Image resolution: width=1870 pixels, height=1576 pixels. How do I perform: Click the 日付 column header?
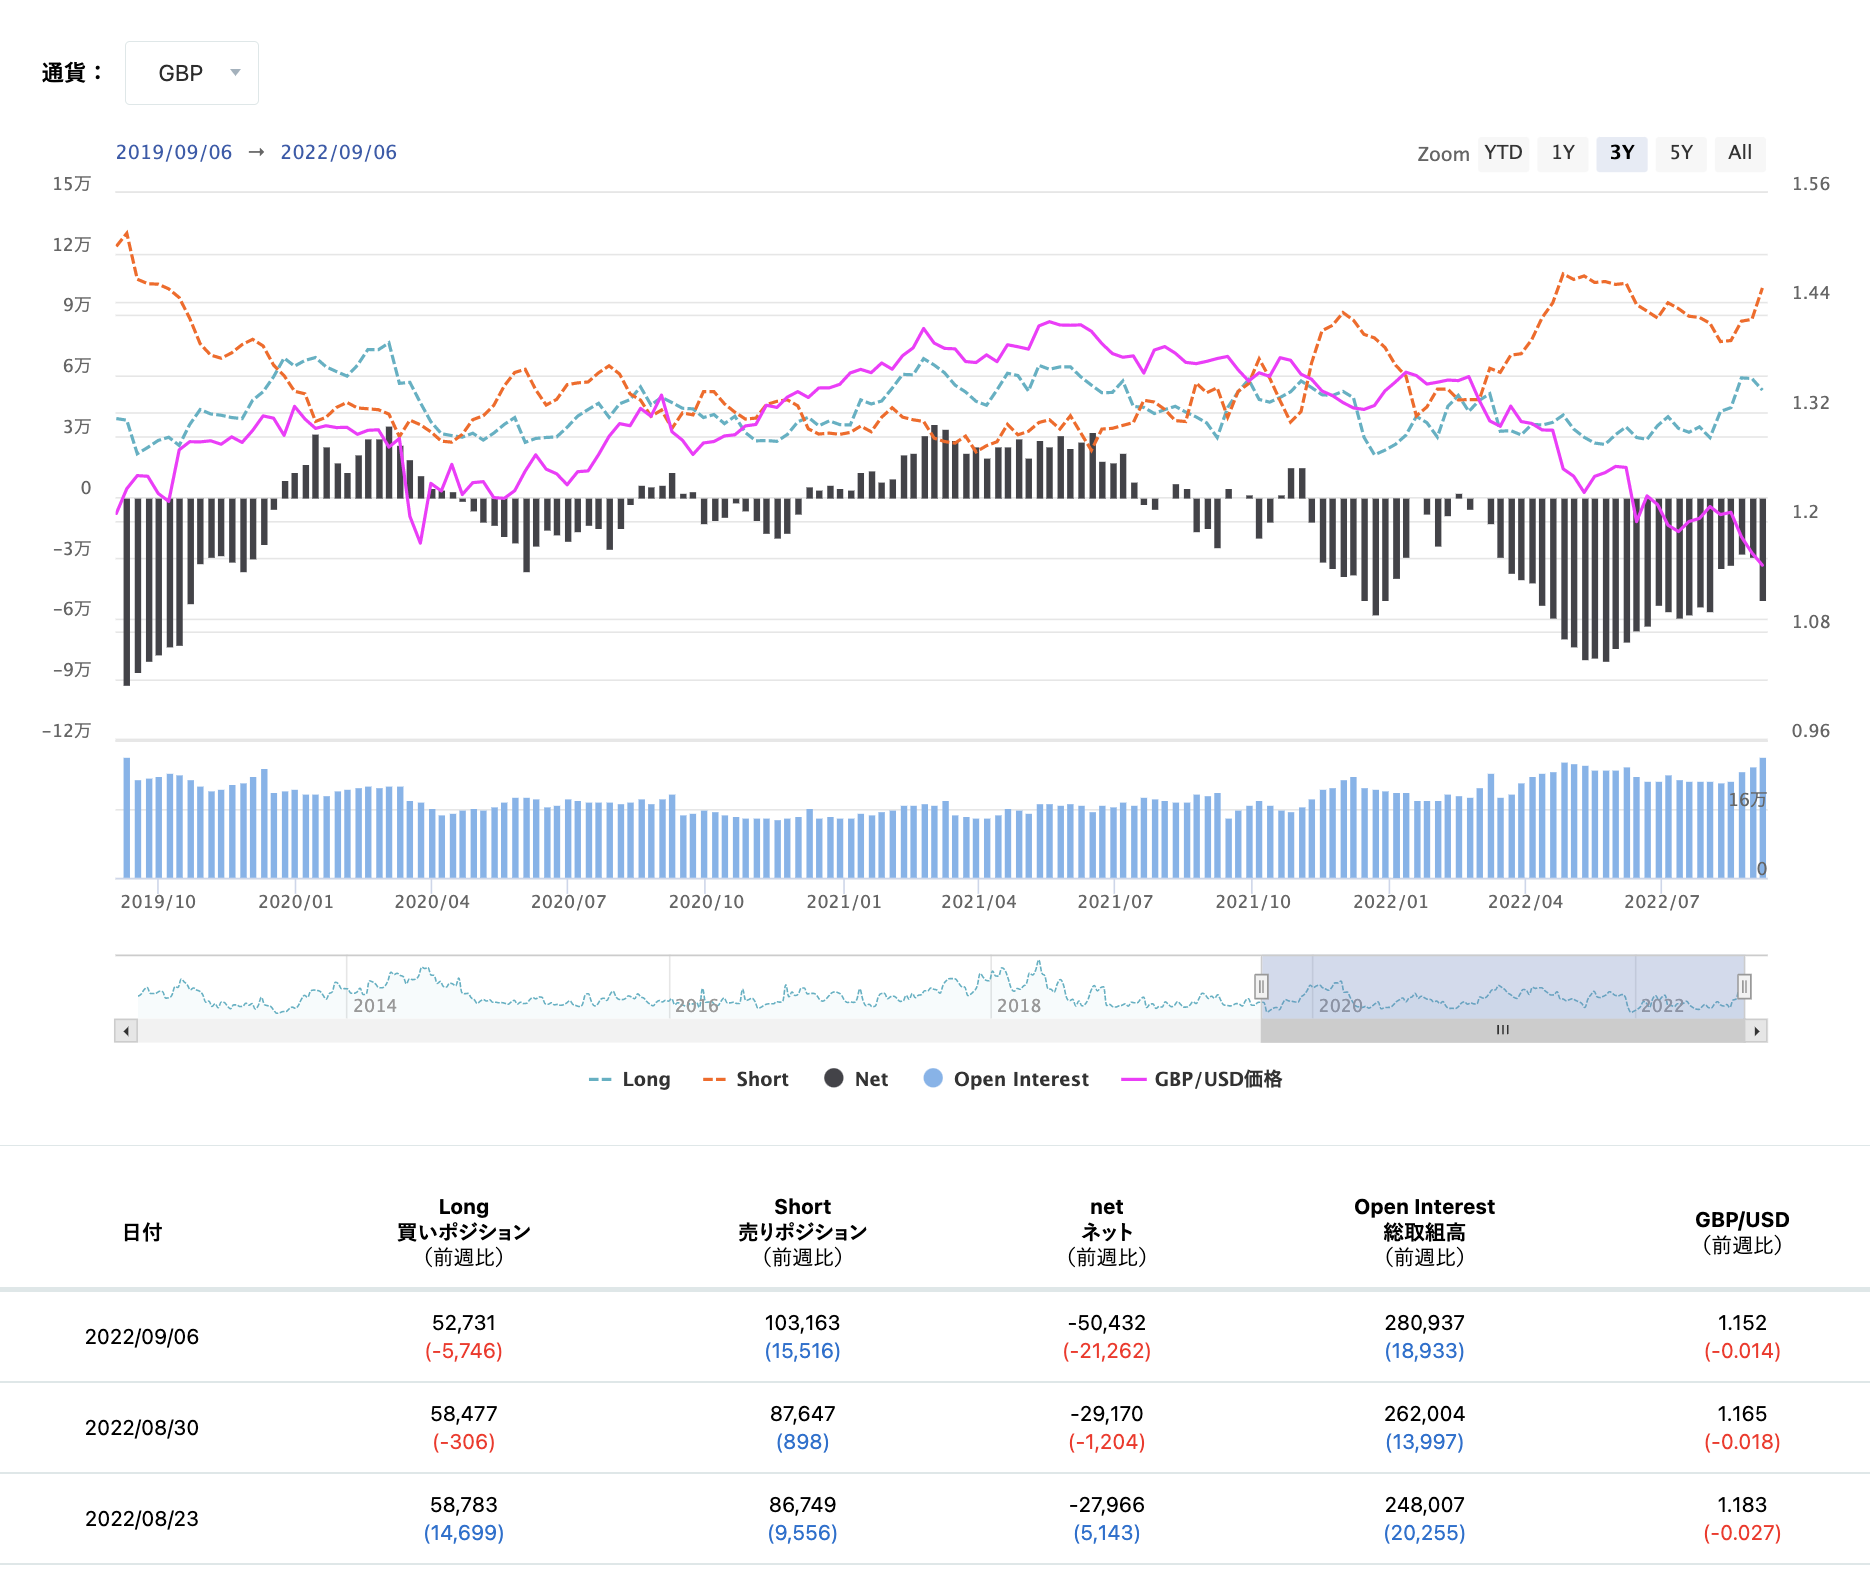click(142, 1233)
